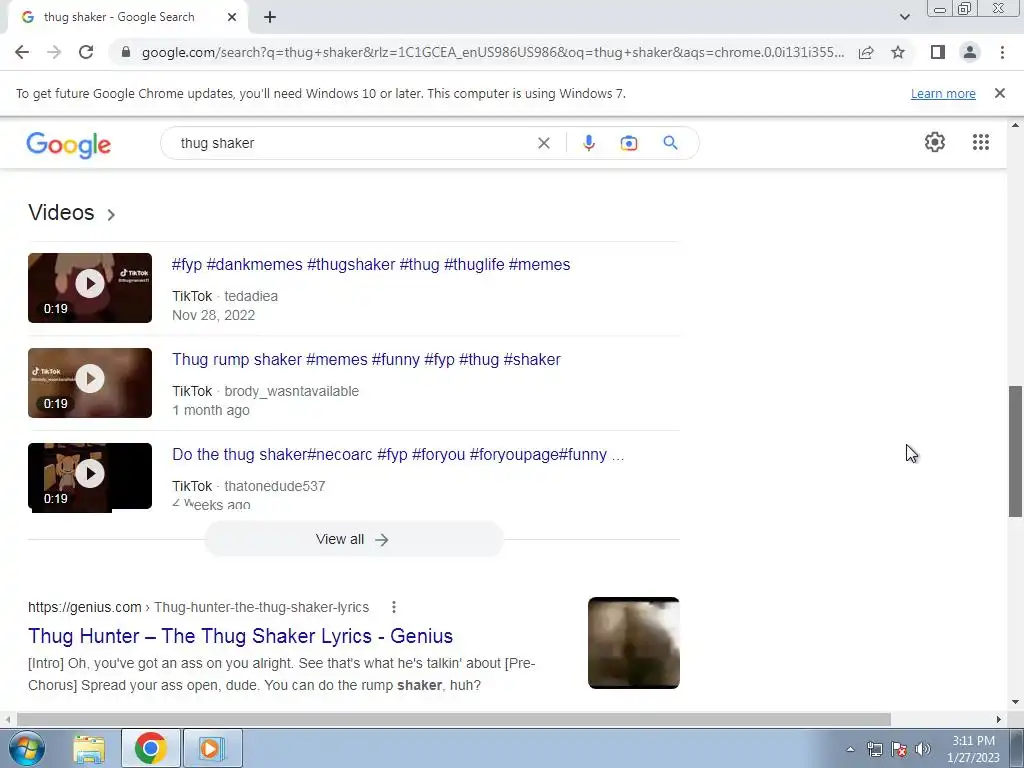Click the Nov 28, 2022 date text
This screenshot has height=768, width=1024.
point(214,315)
